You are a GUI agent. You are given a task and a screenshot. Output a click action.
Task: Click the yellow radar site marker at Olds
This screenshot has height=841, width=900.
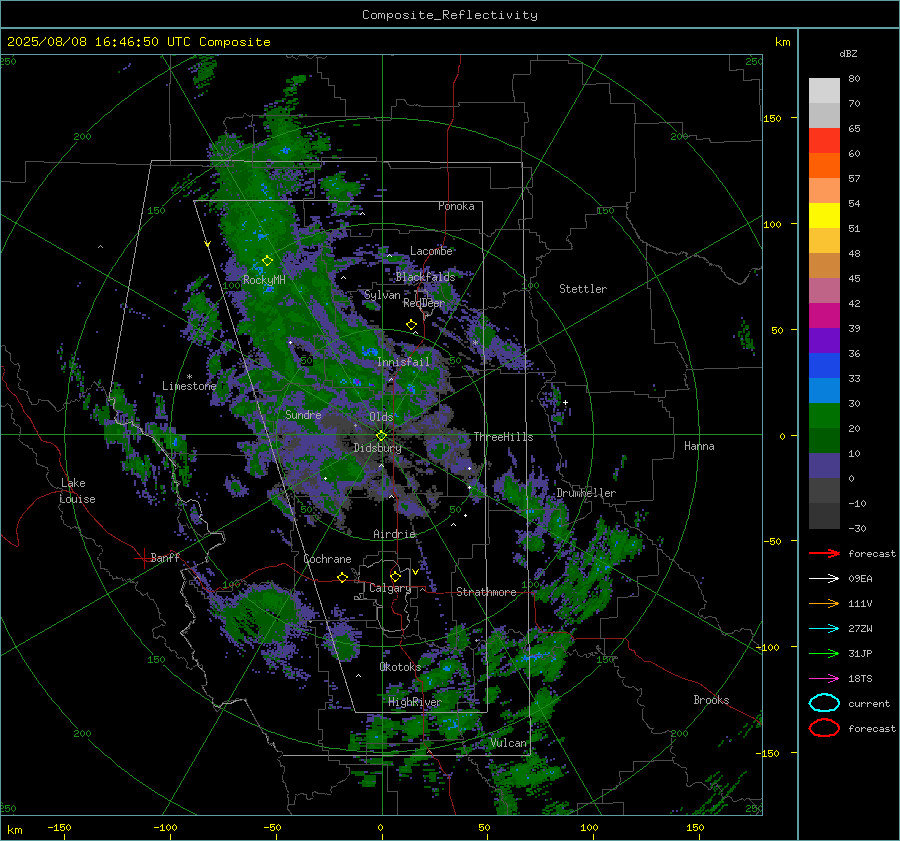(x=381, y=436)
